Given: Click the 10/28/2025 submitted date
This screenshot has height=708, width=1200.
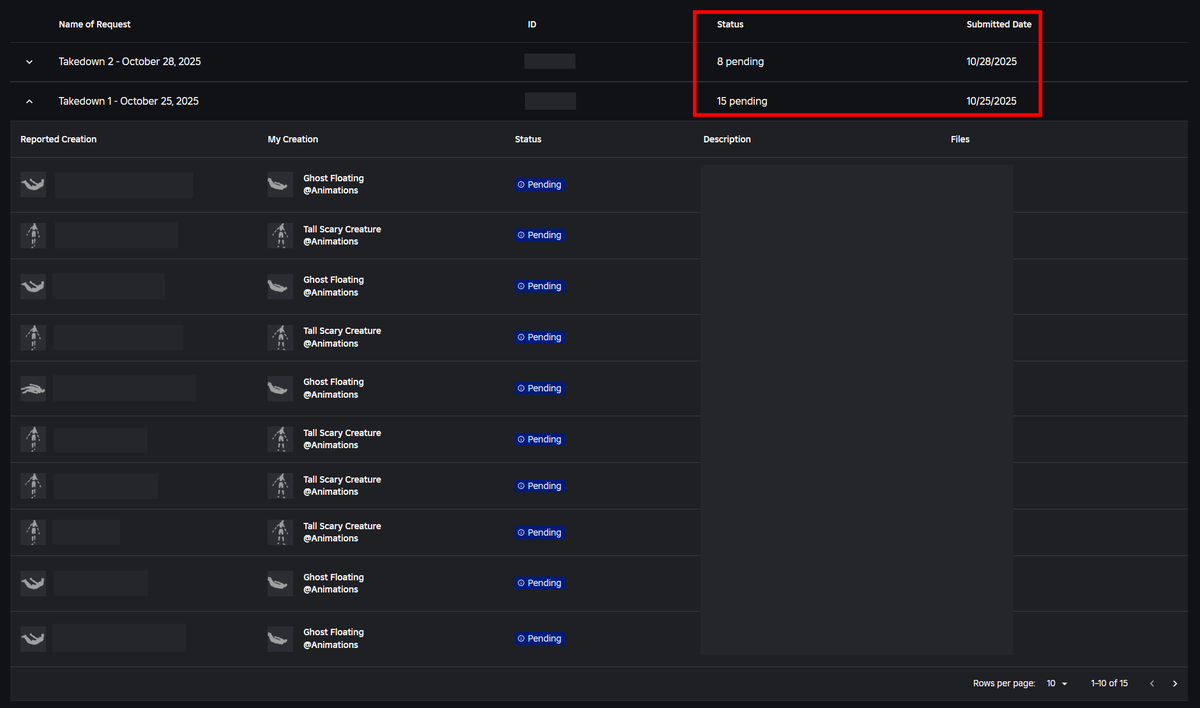Looking at the screenshot, I should click(992, 62).
